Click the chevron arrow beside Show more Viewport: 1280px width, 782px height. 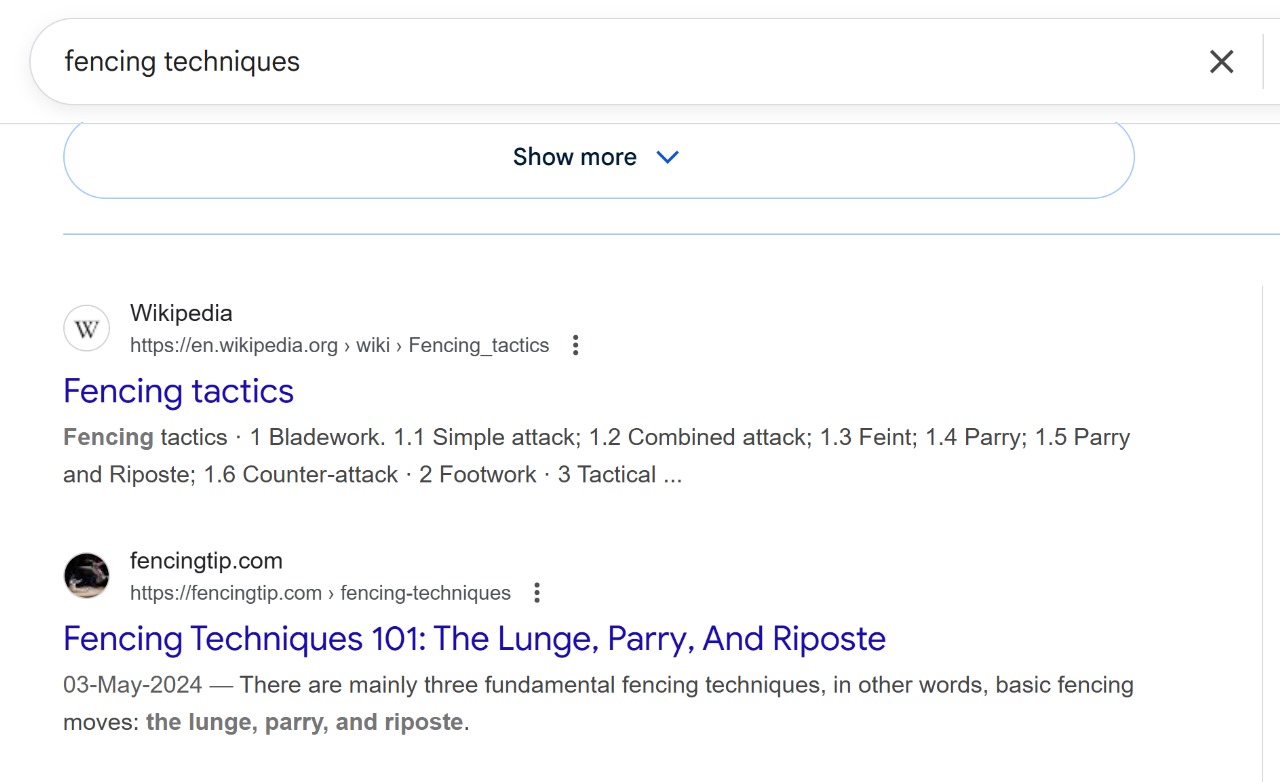tap(667, 157)
